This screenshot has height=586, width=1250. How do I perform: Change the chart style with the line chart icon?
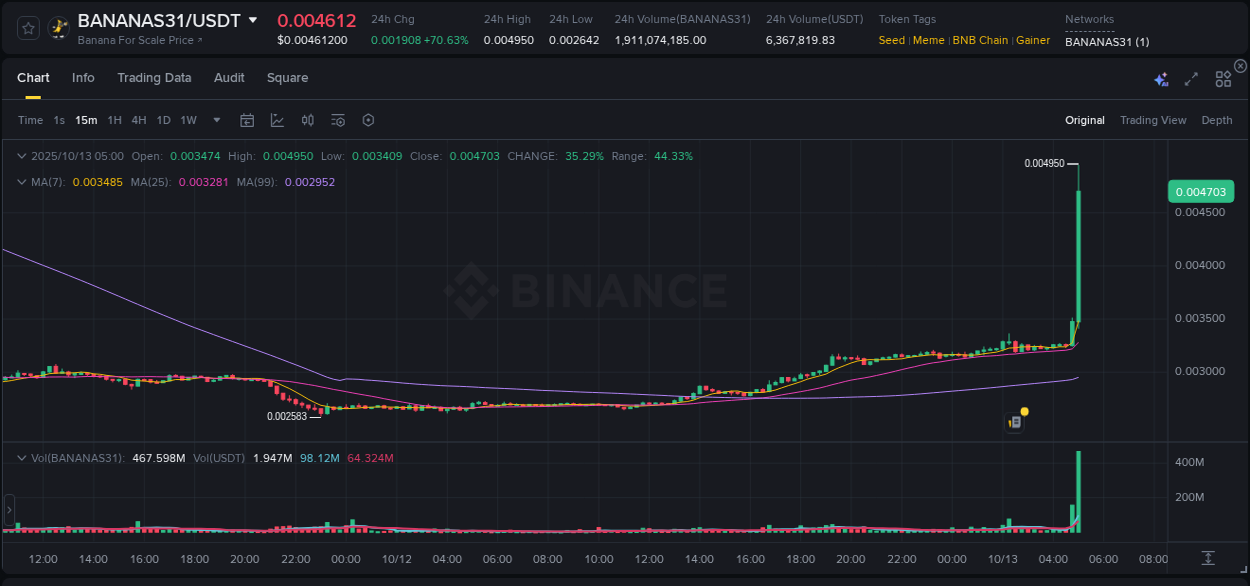click(277, 120)
